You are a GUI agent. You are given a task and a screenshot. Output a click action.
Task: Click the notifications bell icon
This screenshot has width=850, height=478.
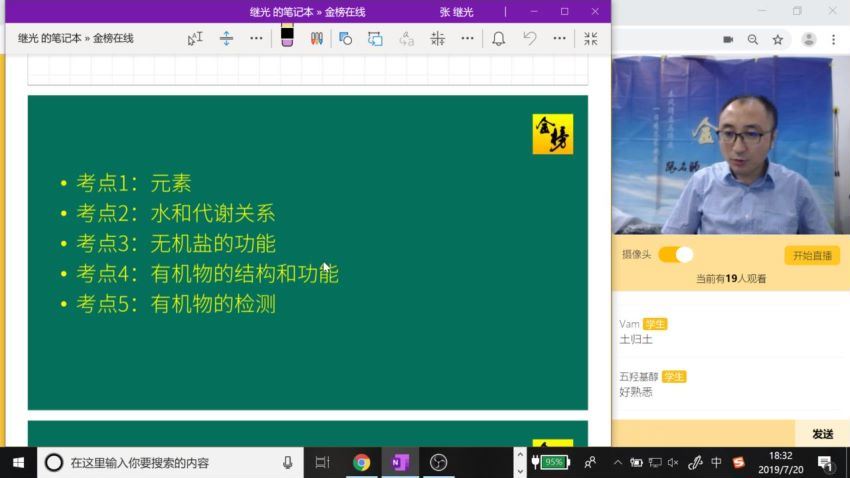[499, 38]
